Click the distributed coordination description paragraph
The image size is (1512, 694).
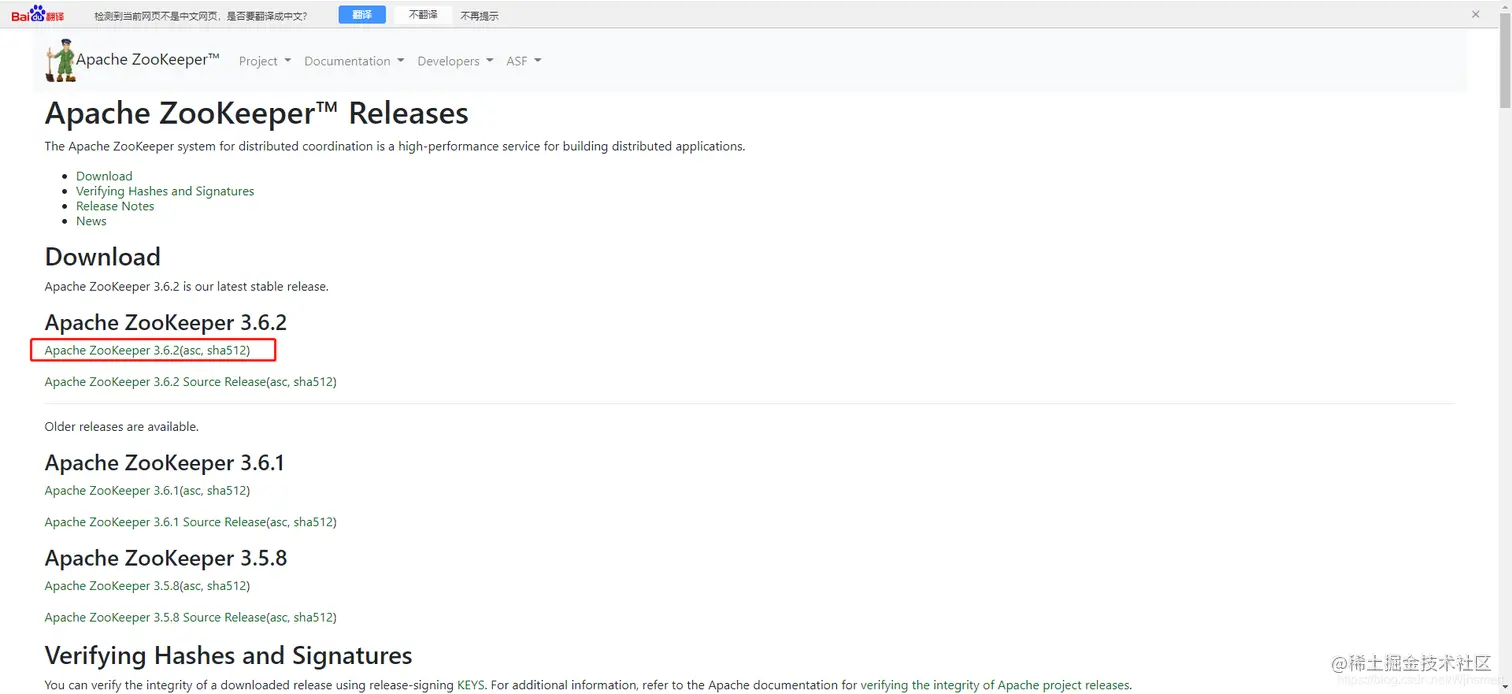pyautogui.click(x=395, y=146)
